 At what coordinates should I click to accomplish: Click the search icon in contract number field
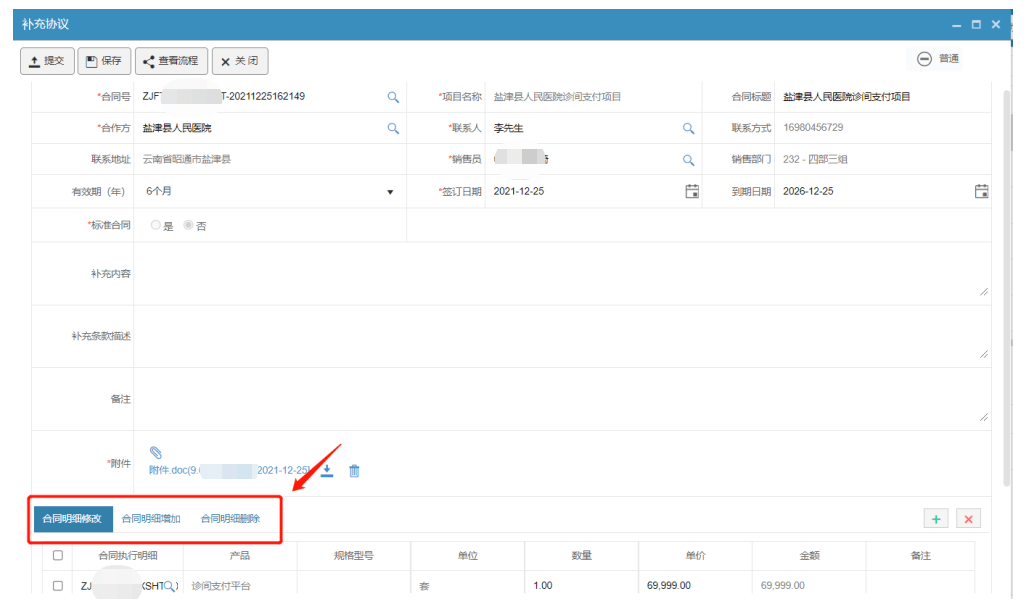click(x=393, y=97)
